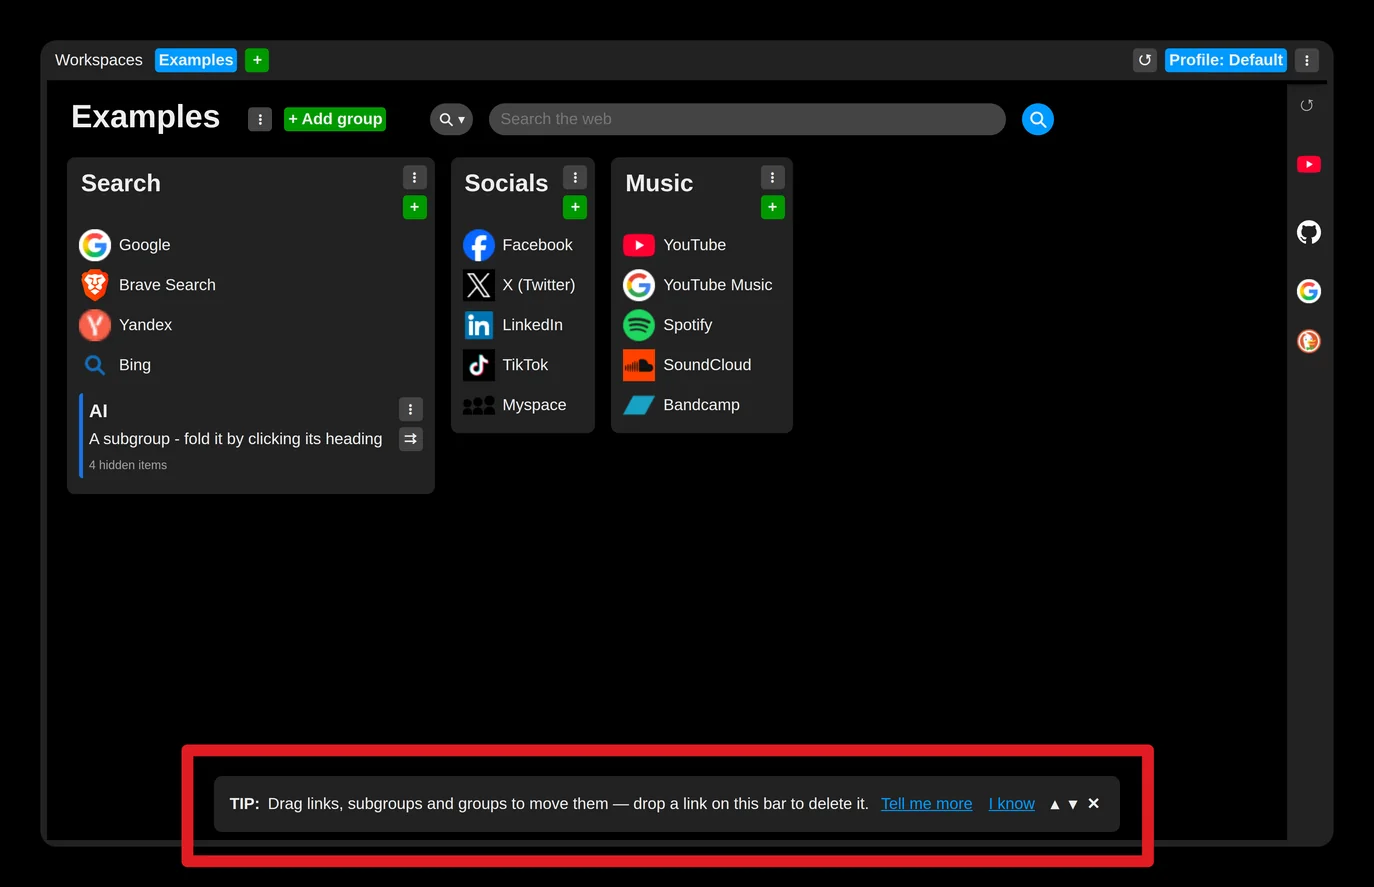
Task: Add a new workspace tab
Action: [257, 60]
